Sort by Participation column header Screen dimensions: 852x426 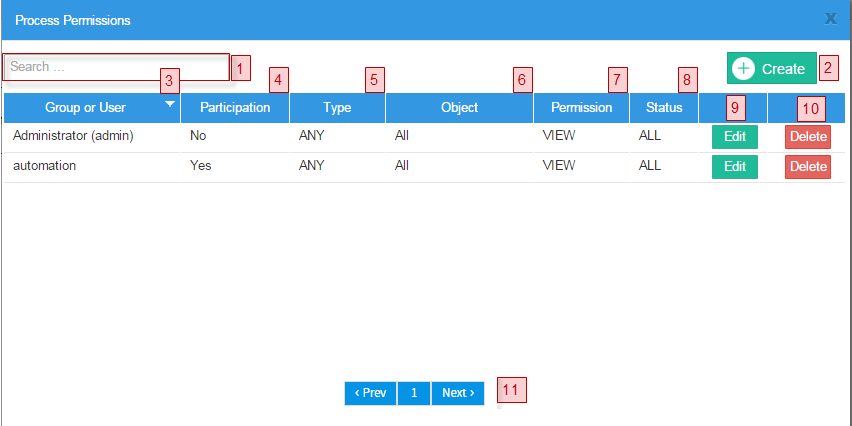tap(235, 108)
